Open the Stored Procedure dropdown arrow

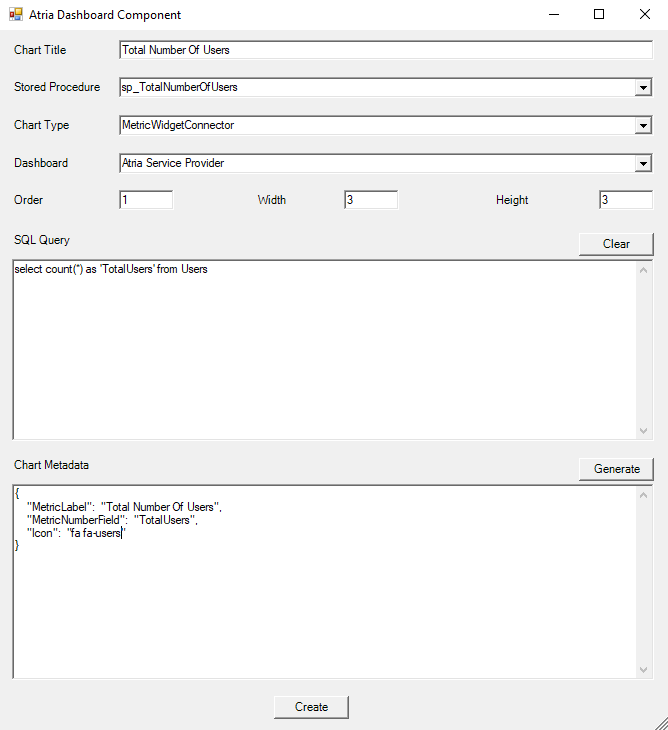[643, 88]
